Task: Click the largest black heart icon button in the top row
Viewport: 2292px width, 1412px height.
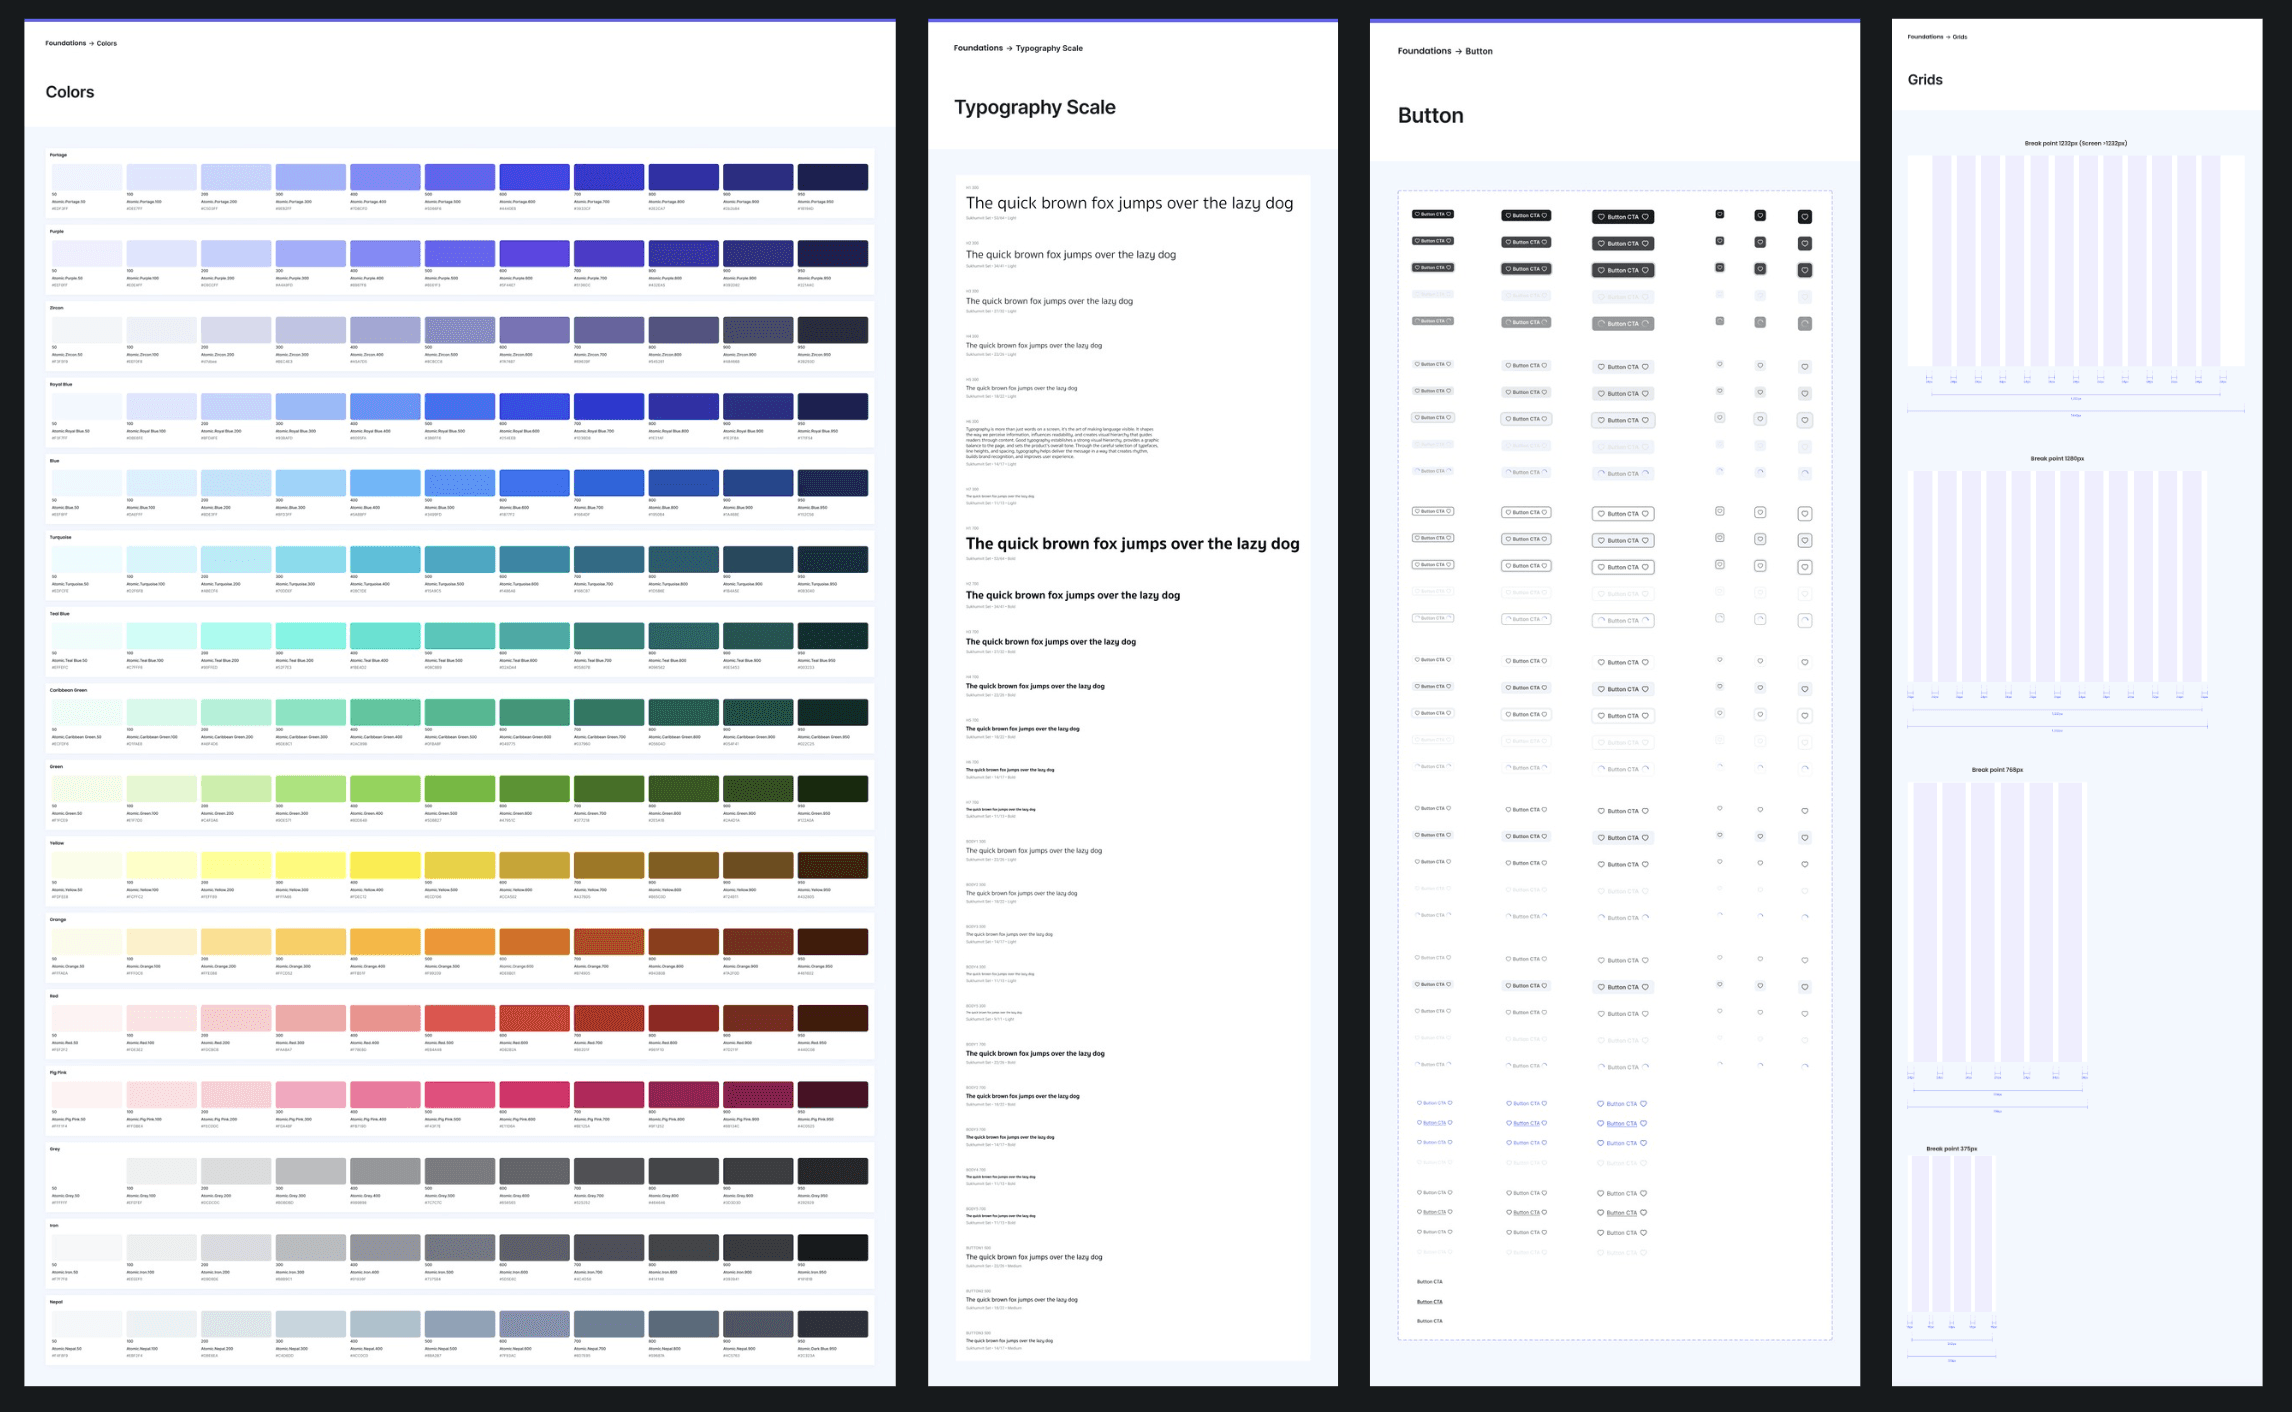Action: click(1804, 217)
